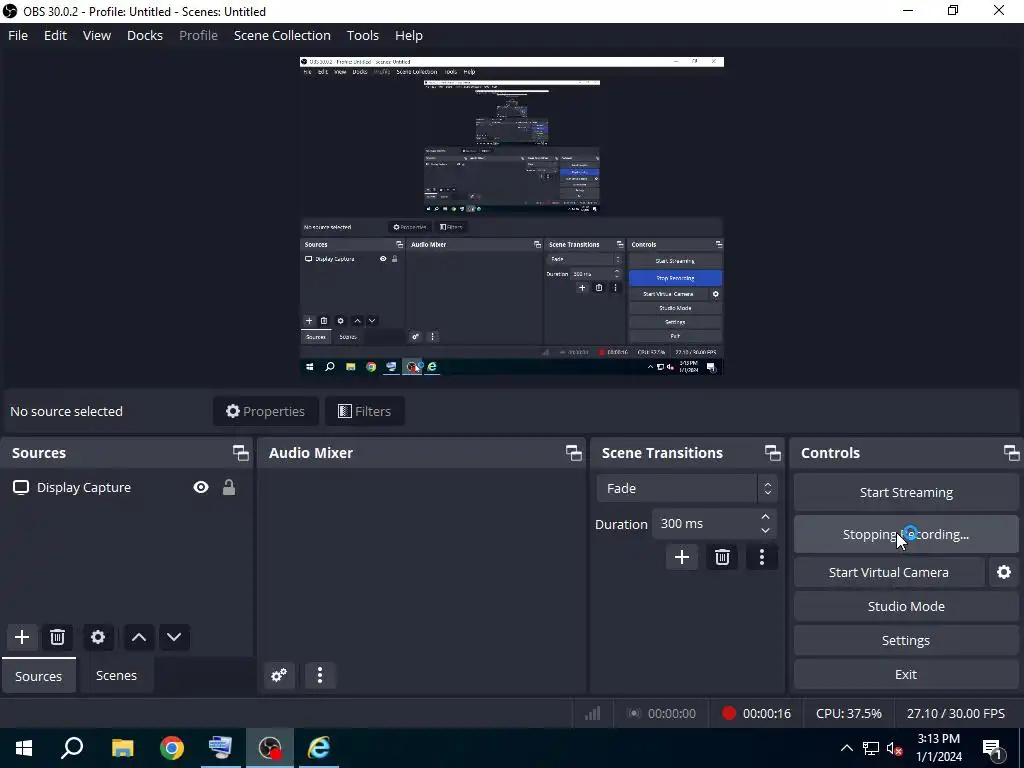
Task: Open the Edit menu
Action: (x=56, y=35)
